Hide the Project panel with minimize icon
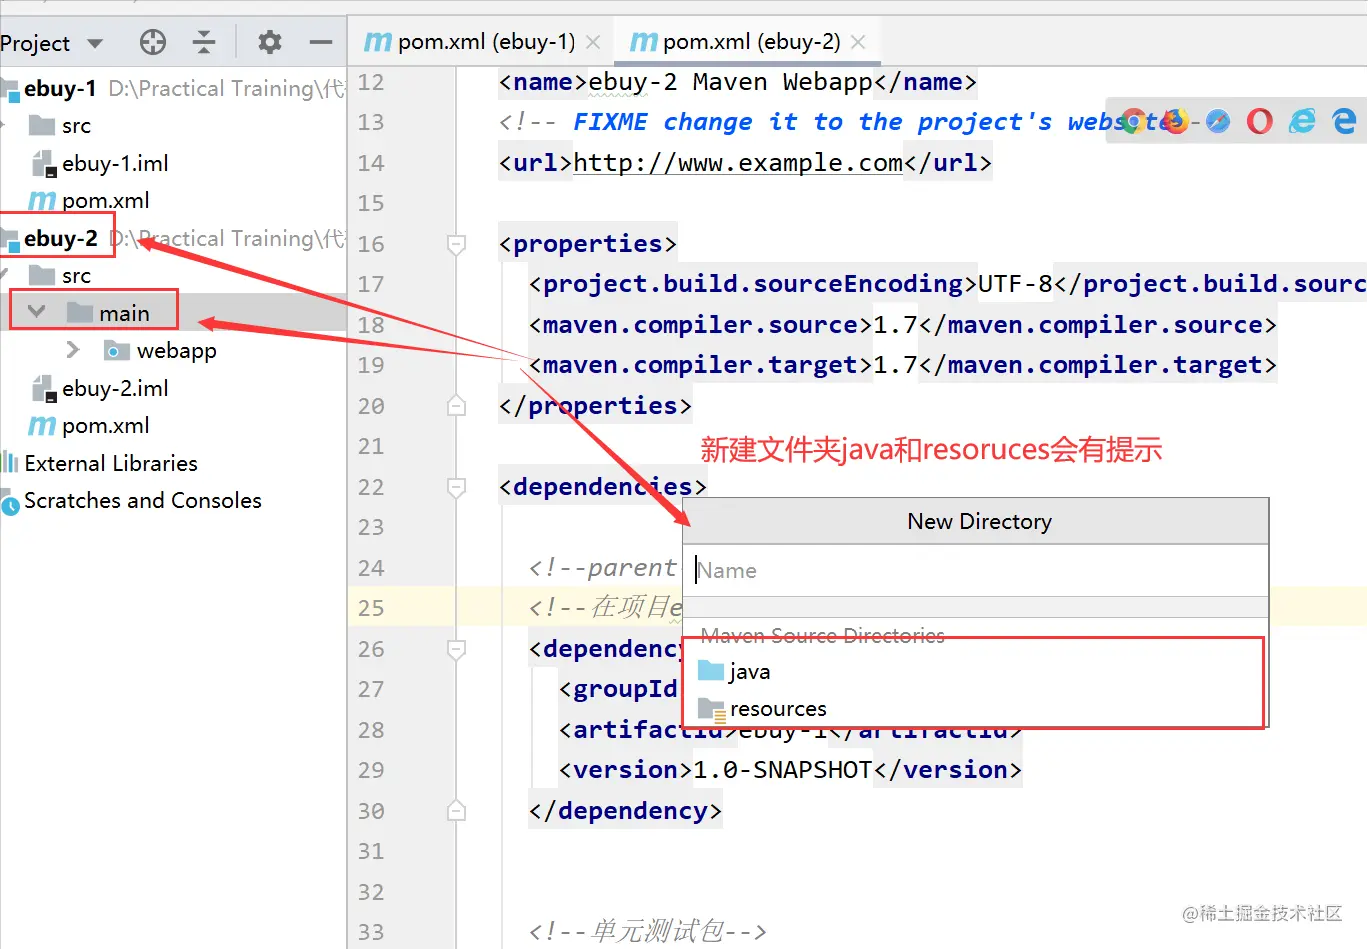 tap(321, 42)
